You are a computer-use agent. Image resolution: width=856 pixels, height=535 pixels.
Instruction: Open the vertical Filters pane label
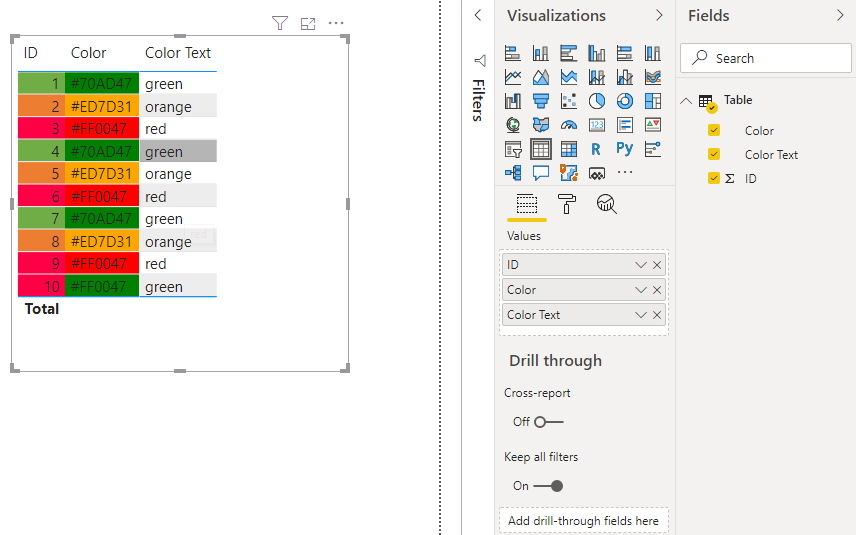coord(478,100)
